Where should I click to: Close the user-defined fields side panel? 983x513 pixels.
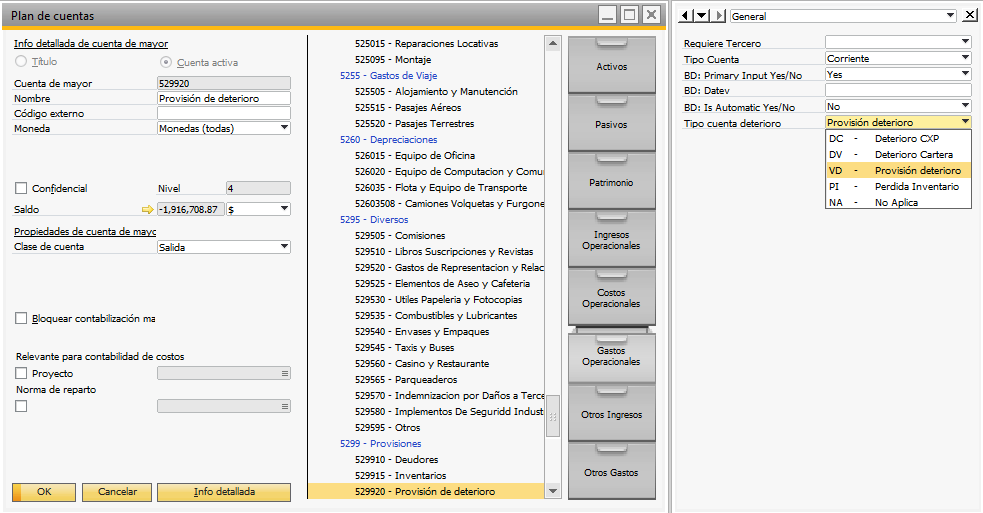[970, 16]
